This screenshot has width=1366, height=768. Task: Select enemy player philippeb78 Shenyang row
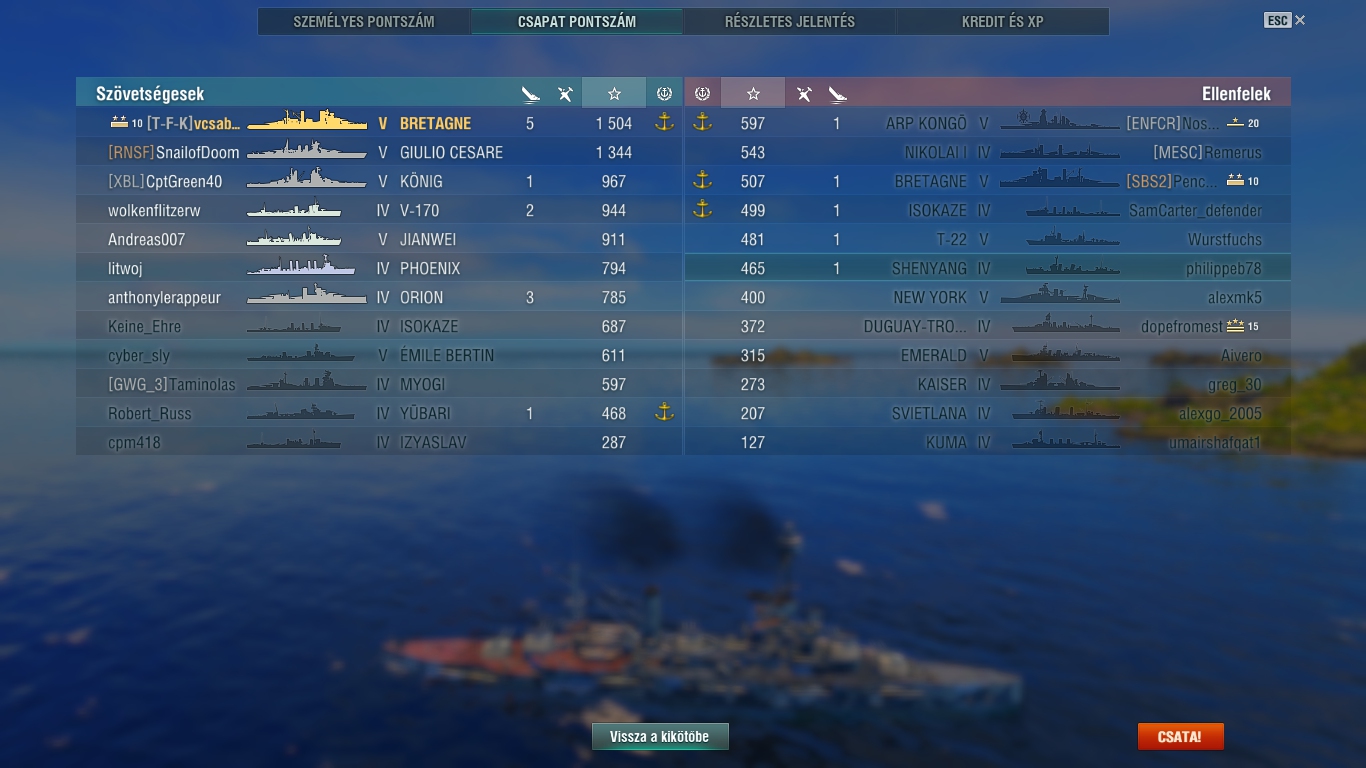[x=988, y=268]
